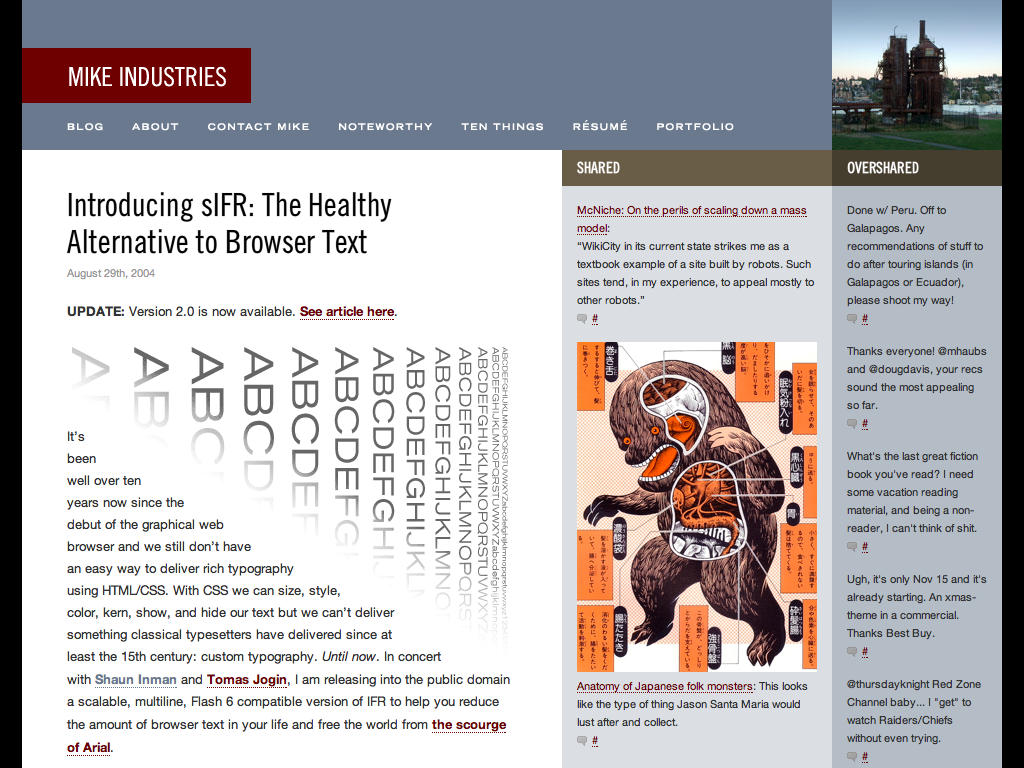Navigate to PORTFOLIO
The height and width of the screenshot is (768, 1024).
pos(695,127)
